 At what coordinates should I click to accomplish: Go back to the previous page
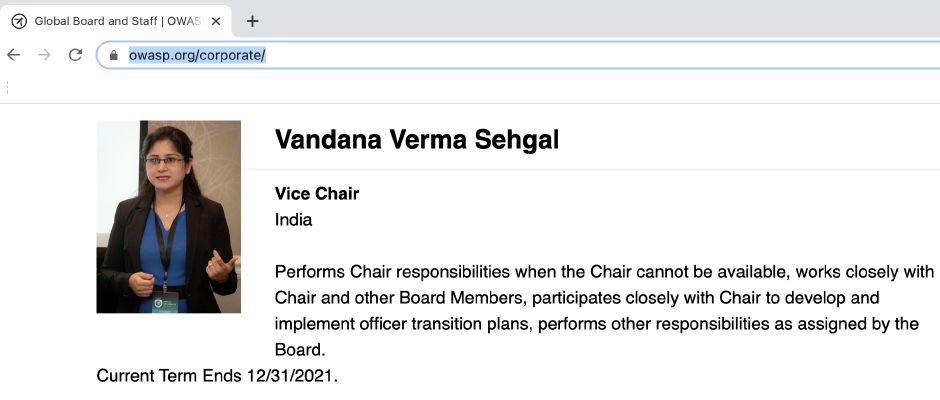tap(13, 55)
